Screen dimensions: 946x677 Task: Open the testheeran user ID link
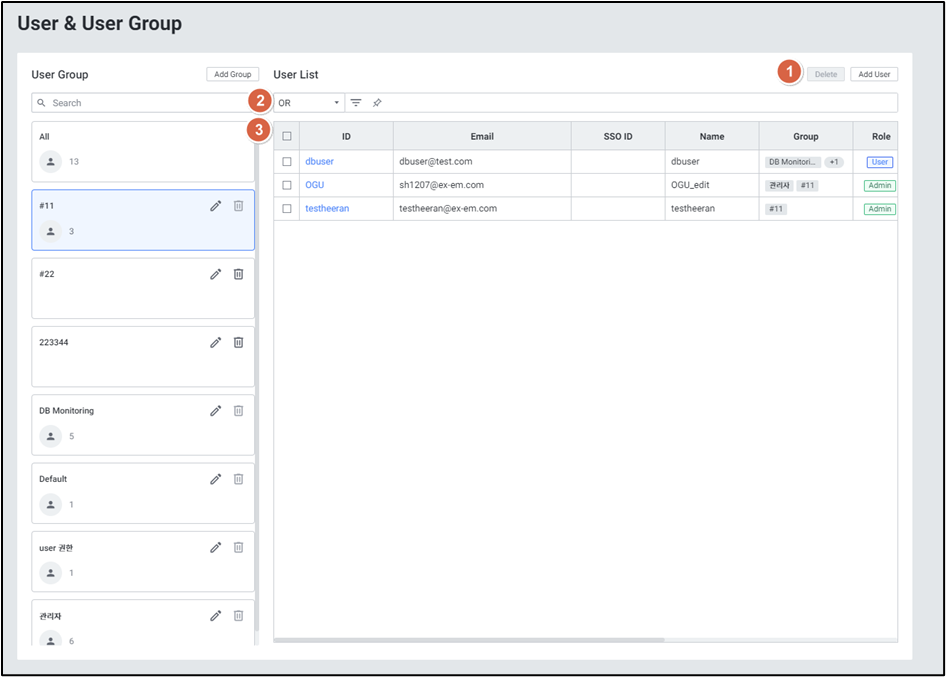pos(327,209)
